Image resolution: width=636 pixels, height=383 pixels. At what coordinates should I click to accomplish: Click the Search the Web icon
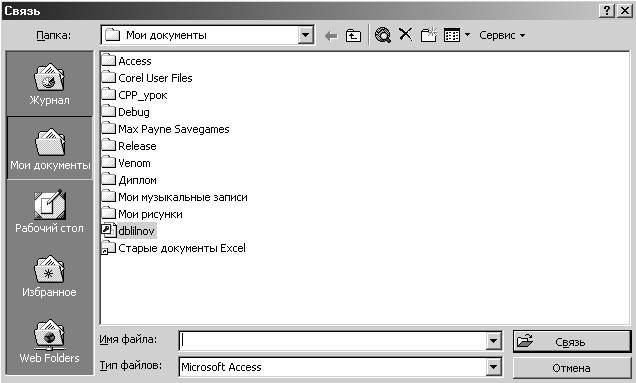383,35
